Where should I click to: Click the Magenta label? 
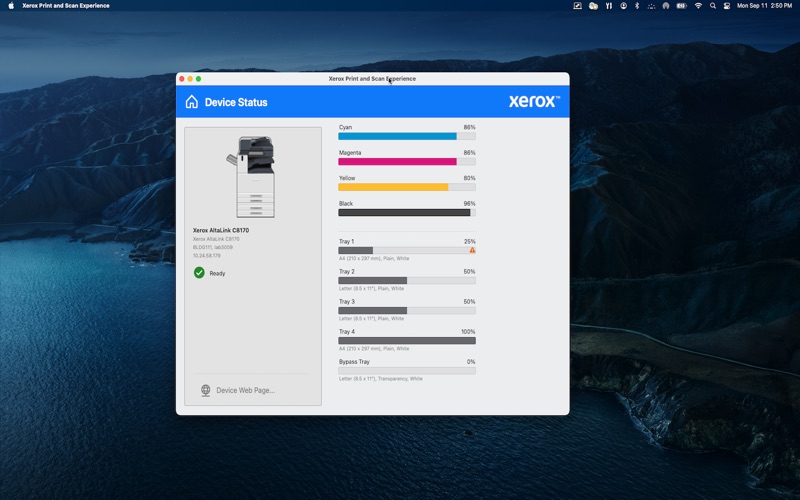point(350,153)
